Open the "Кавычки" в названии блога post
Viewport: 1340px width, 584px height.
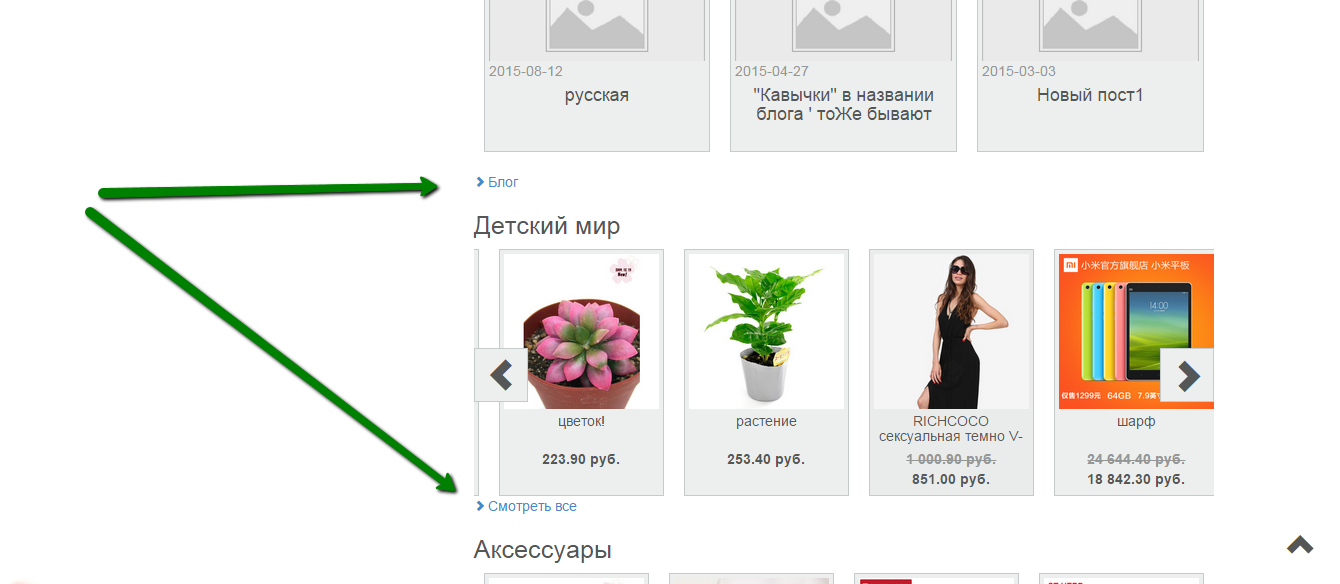[x=843, y=105]
